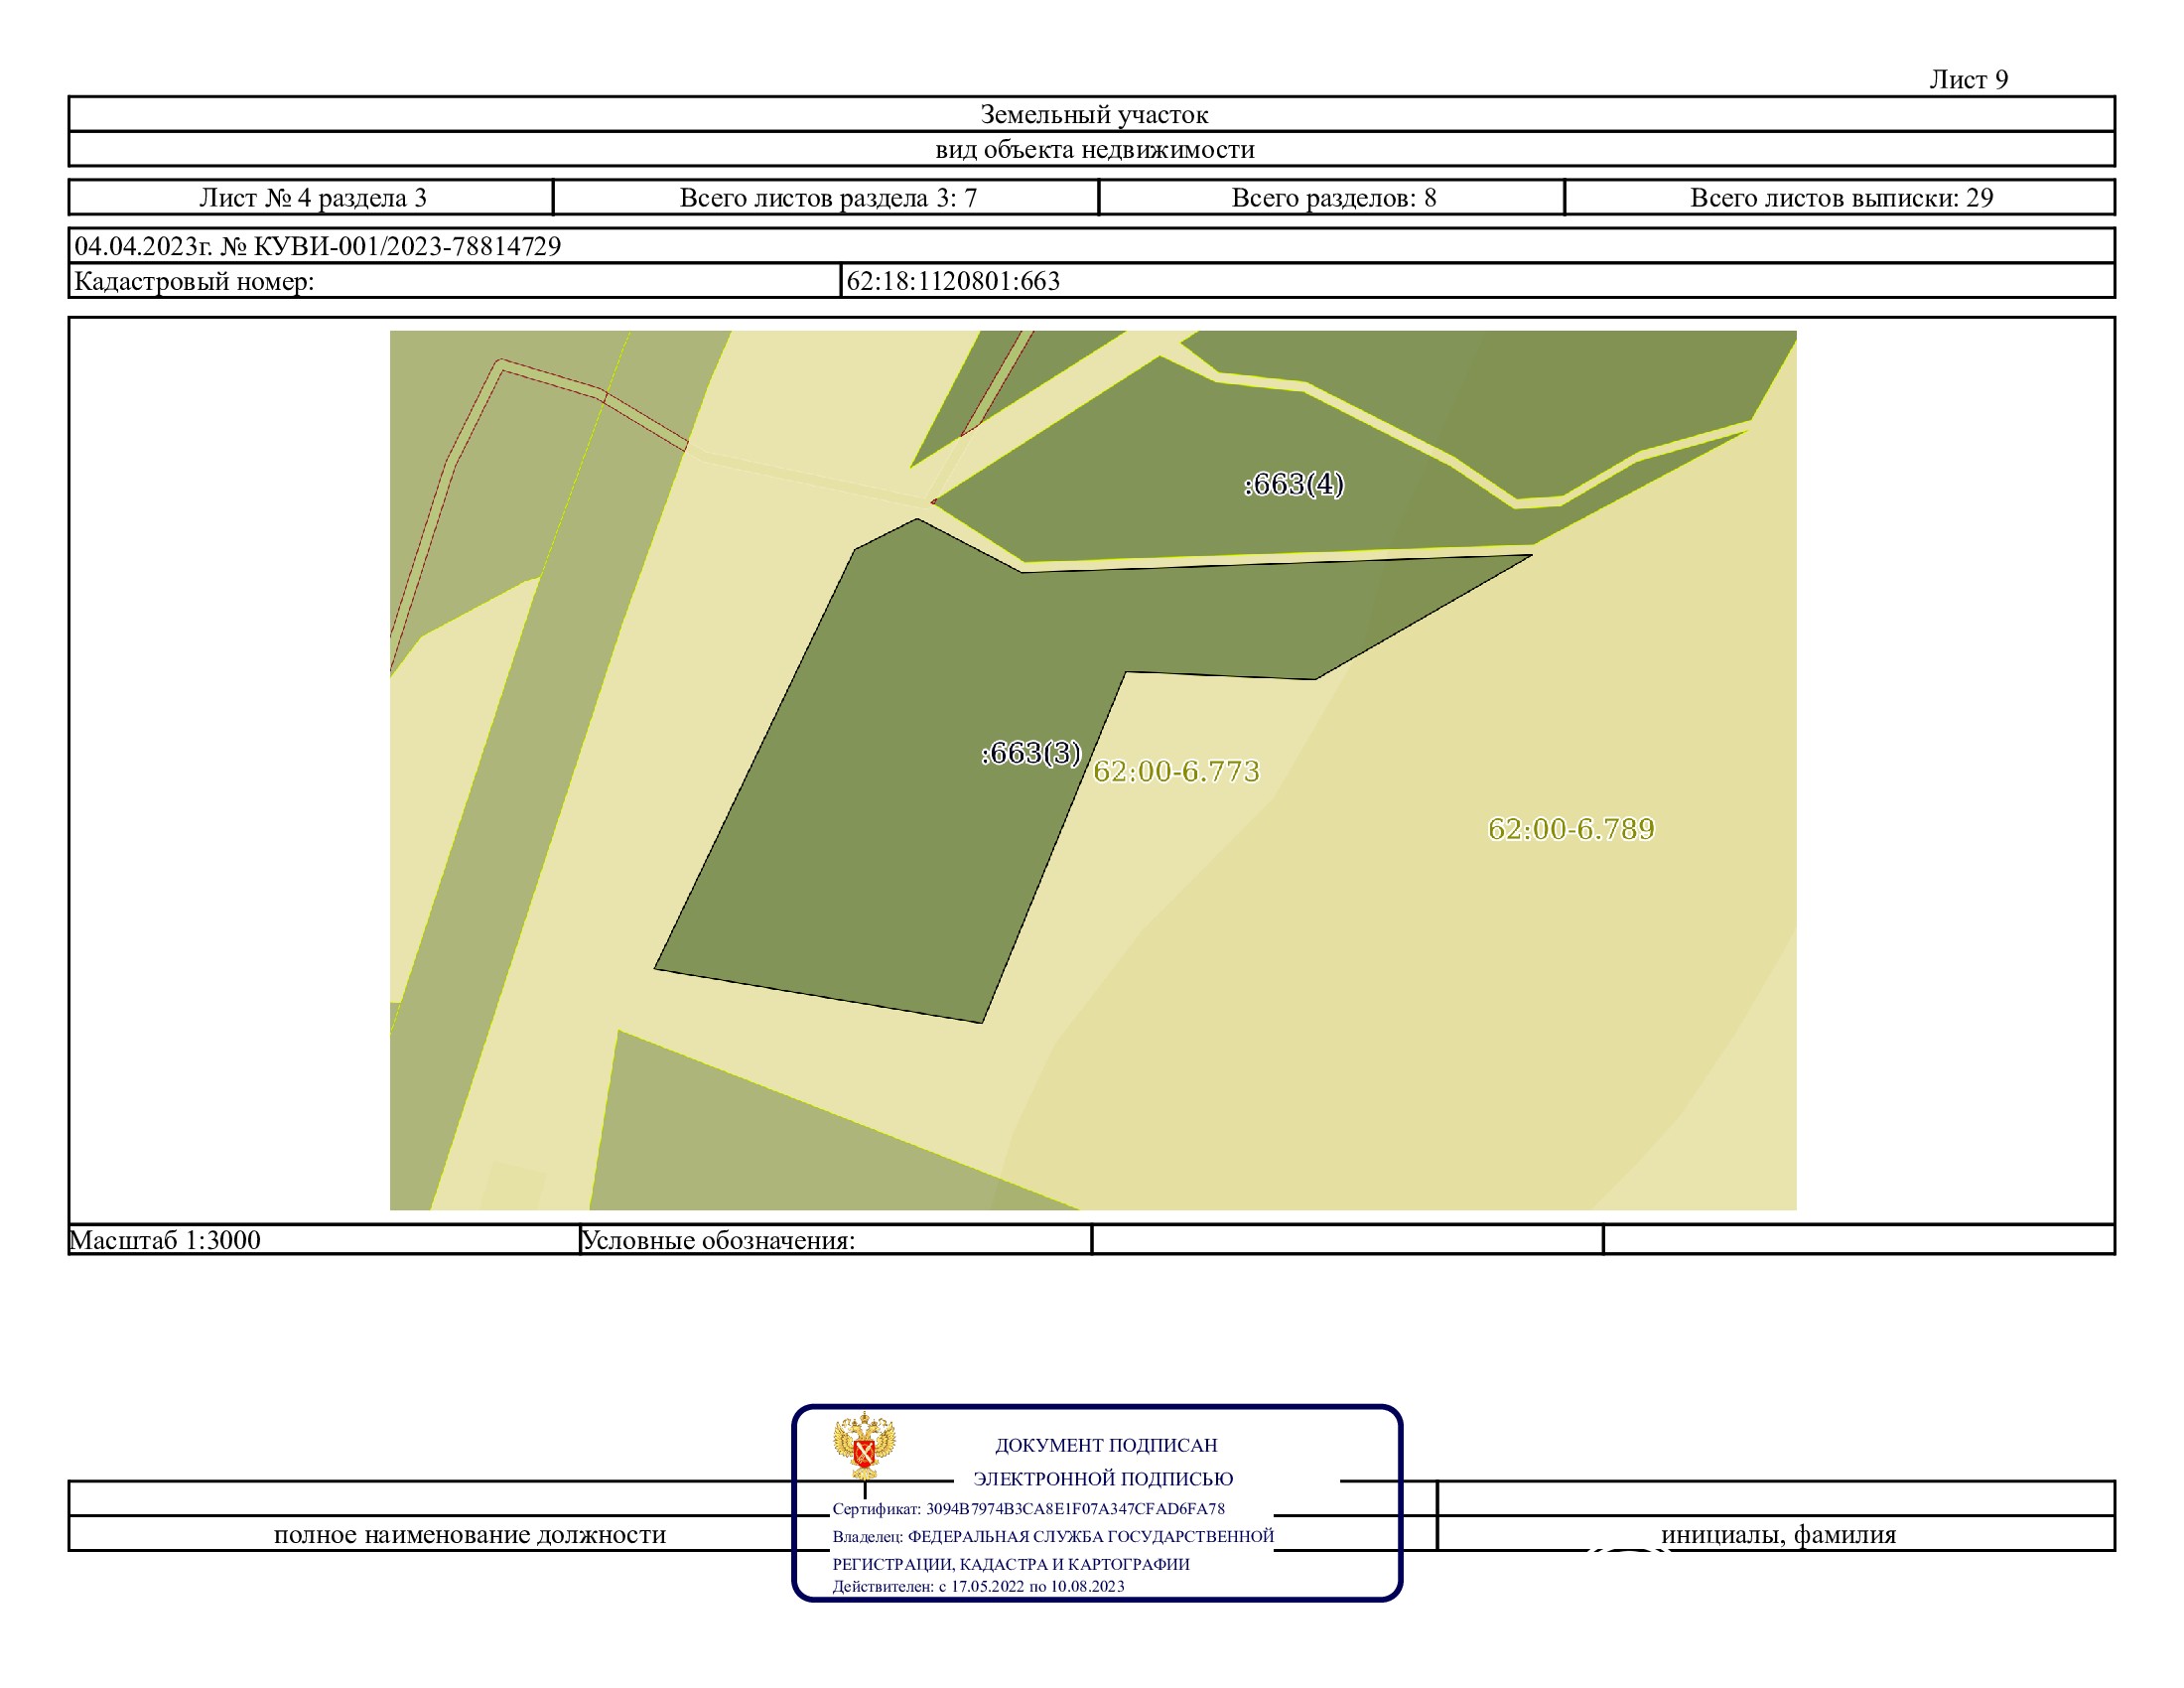Click 'Всего листов раздела 3: 7' cell
The width and height of the screenshot is (2184, 1688).
point(827,198)
